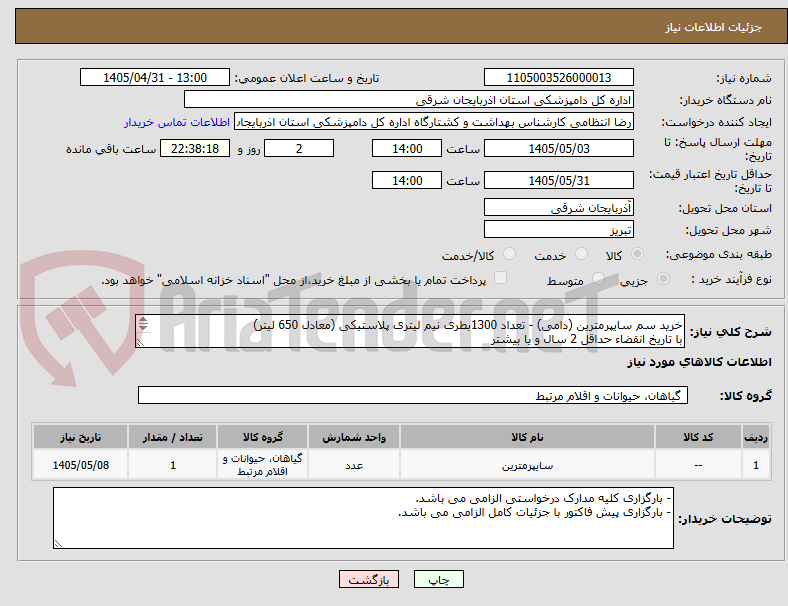
Task: Click the ردیف column header
Action: coord(756,437)
